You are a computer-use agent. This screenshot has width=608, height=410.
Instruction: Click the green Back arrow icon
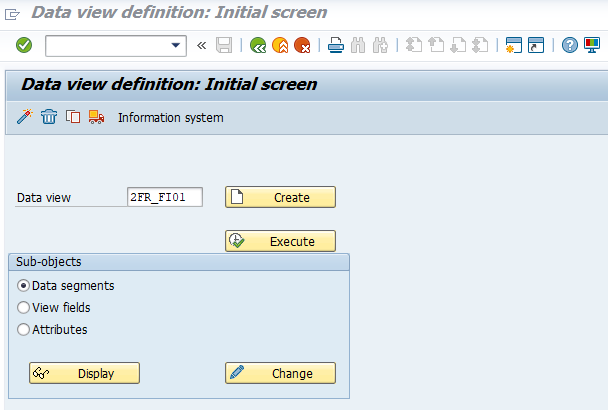click(258, 45)
